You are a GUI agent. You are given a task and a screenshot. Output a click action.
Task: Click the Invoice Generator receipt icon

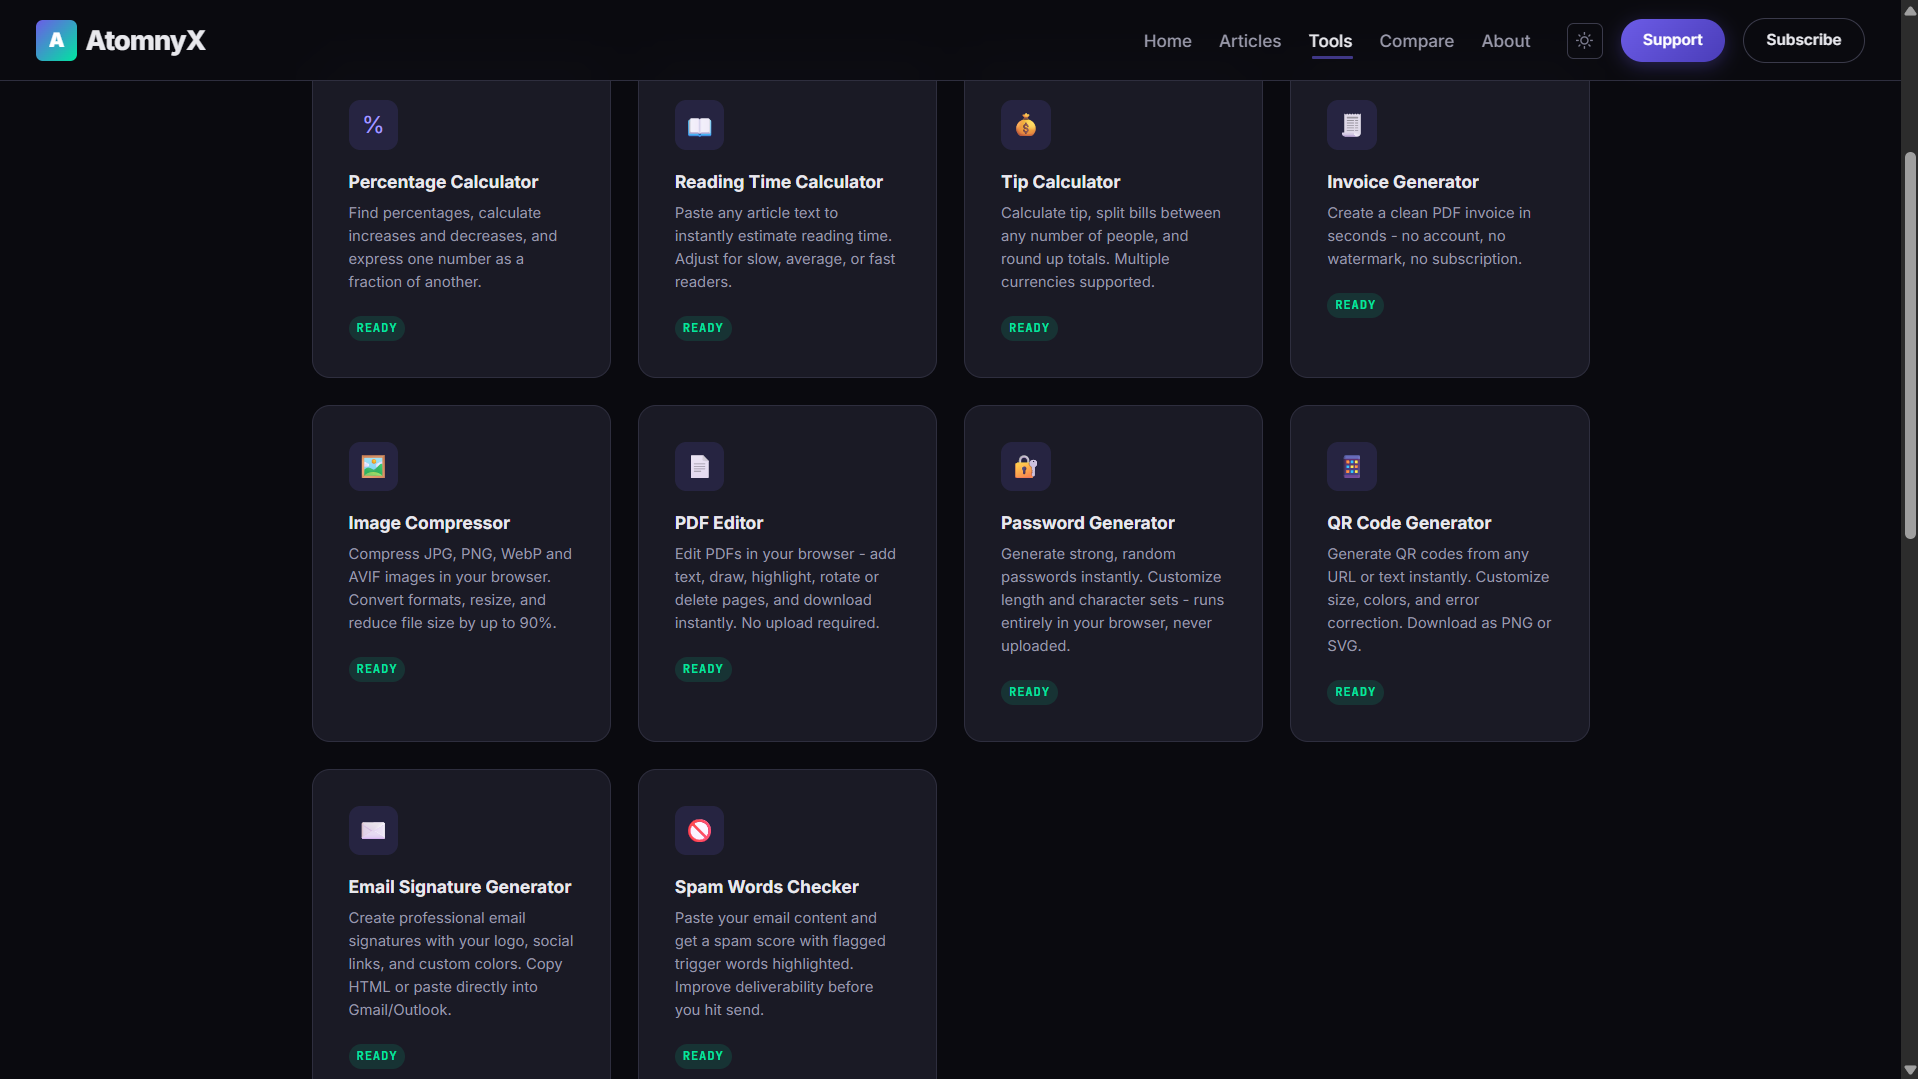pos(1351,125)
